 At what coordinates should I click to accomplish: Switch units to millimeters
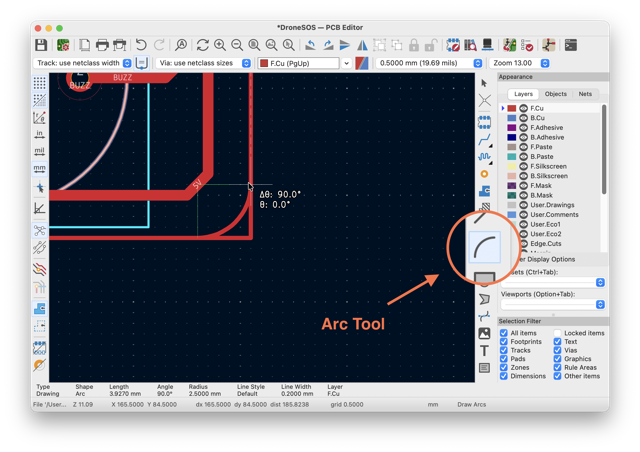[40, 168]
